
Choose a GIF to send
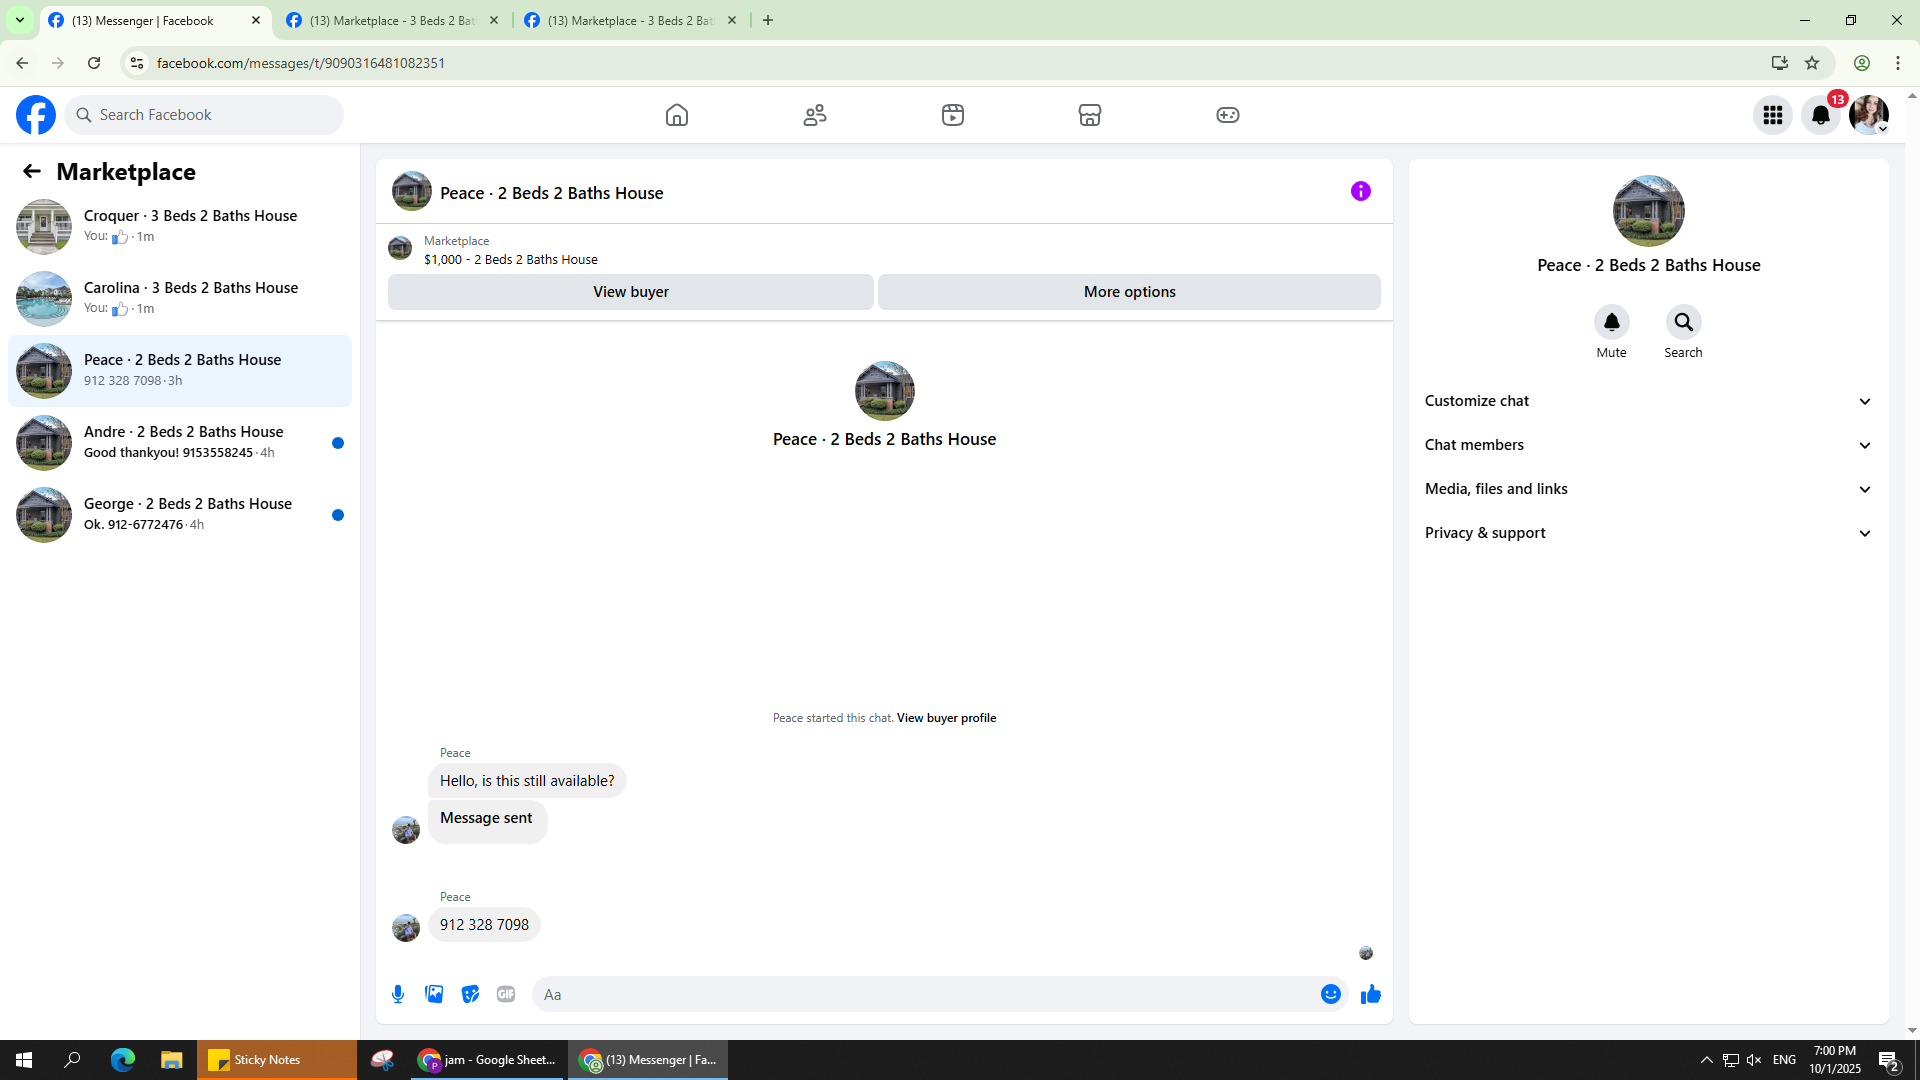tap(506, 994)
